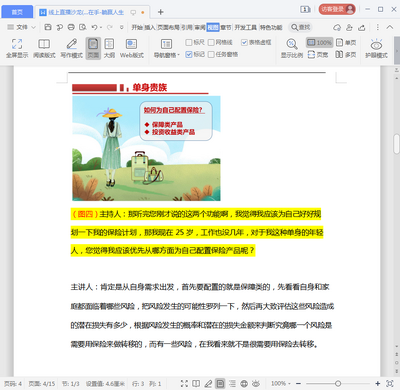The image size is (400, 390).
Task: Expand the Undo history dropdown arrow
Action: pos(101,28)
